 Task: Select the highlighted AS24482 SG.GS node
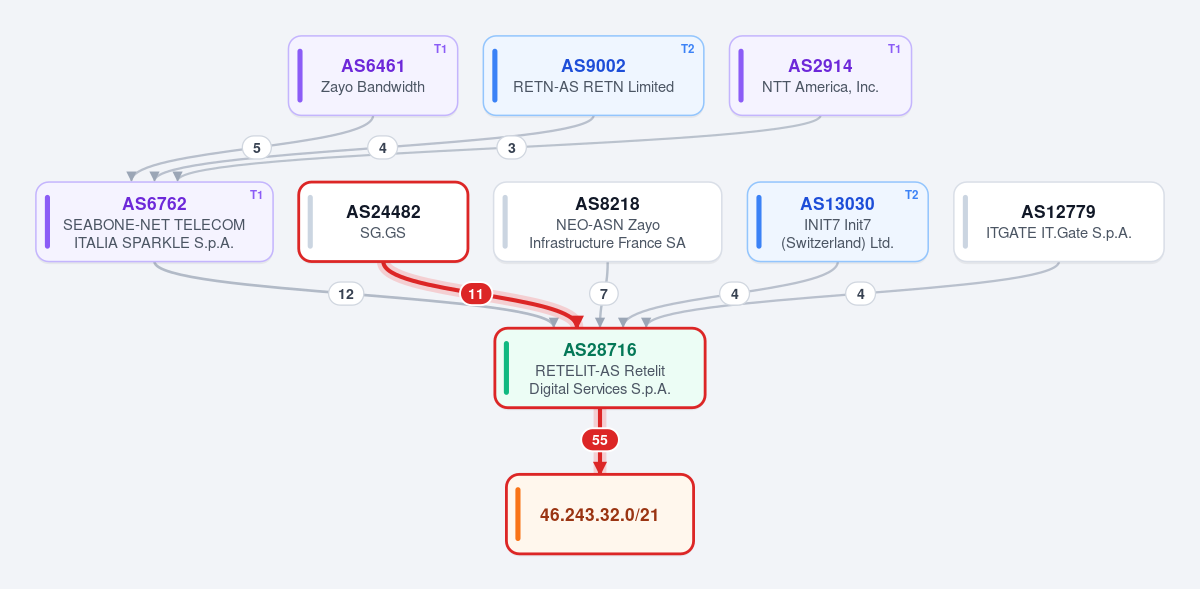pyautogui.click(x=383, y=222)
